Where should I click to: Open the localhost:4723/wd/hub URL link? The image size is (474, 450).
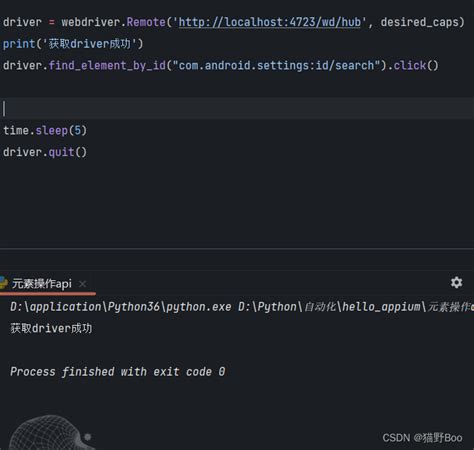click(270, 22)
